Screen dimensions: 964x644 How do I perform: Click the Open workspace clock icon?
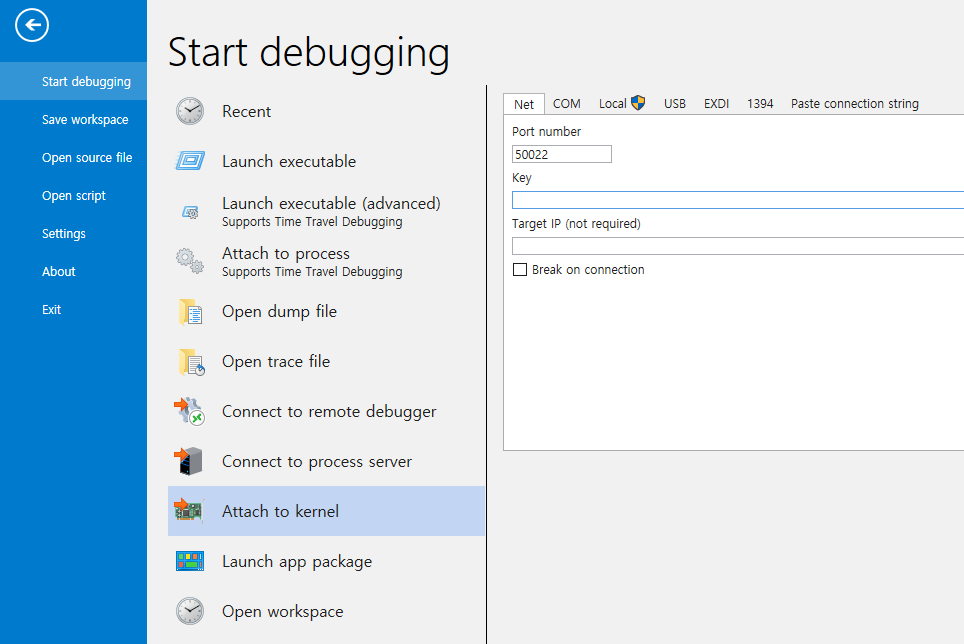tap(190, 611)
